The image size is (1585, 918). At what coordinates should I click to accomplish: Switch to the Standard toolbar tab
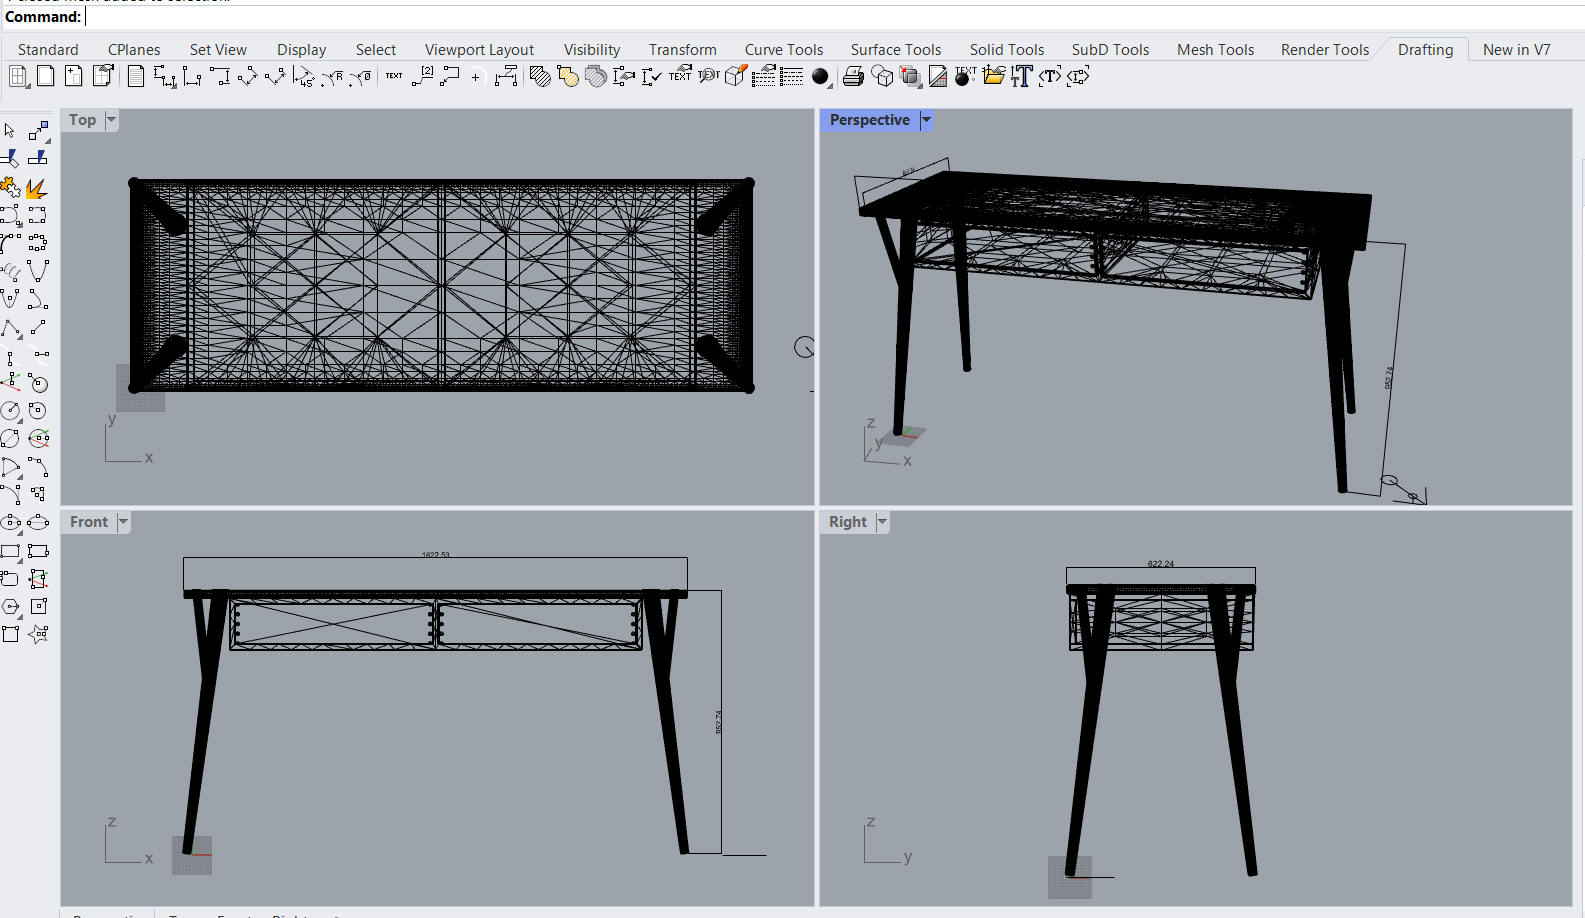[x=48, y=50]
